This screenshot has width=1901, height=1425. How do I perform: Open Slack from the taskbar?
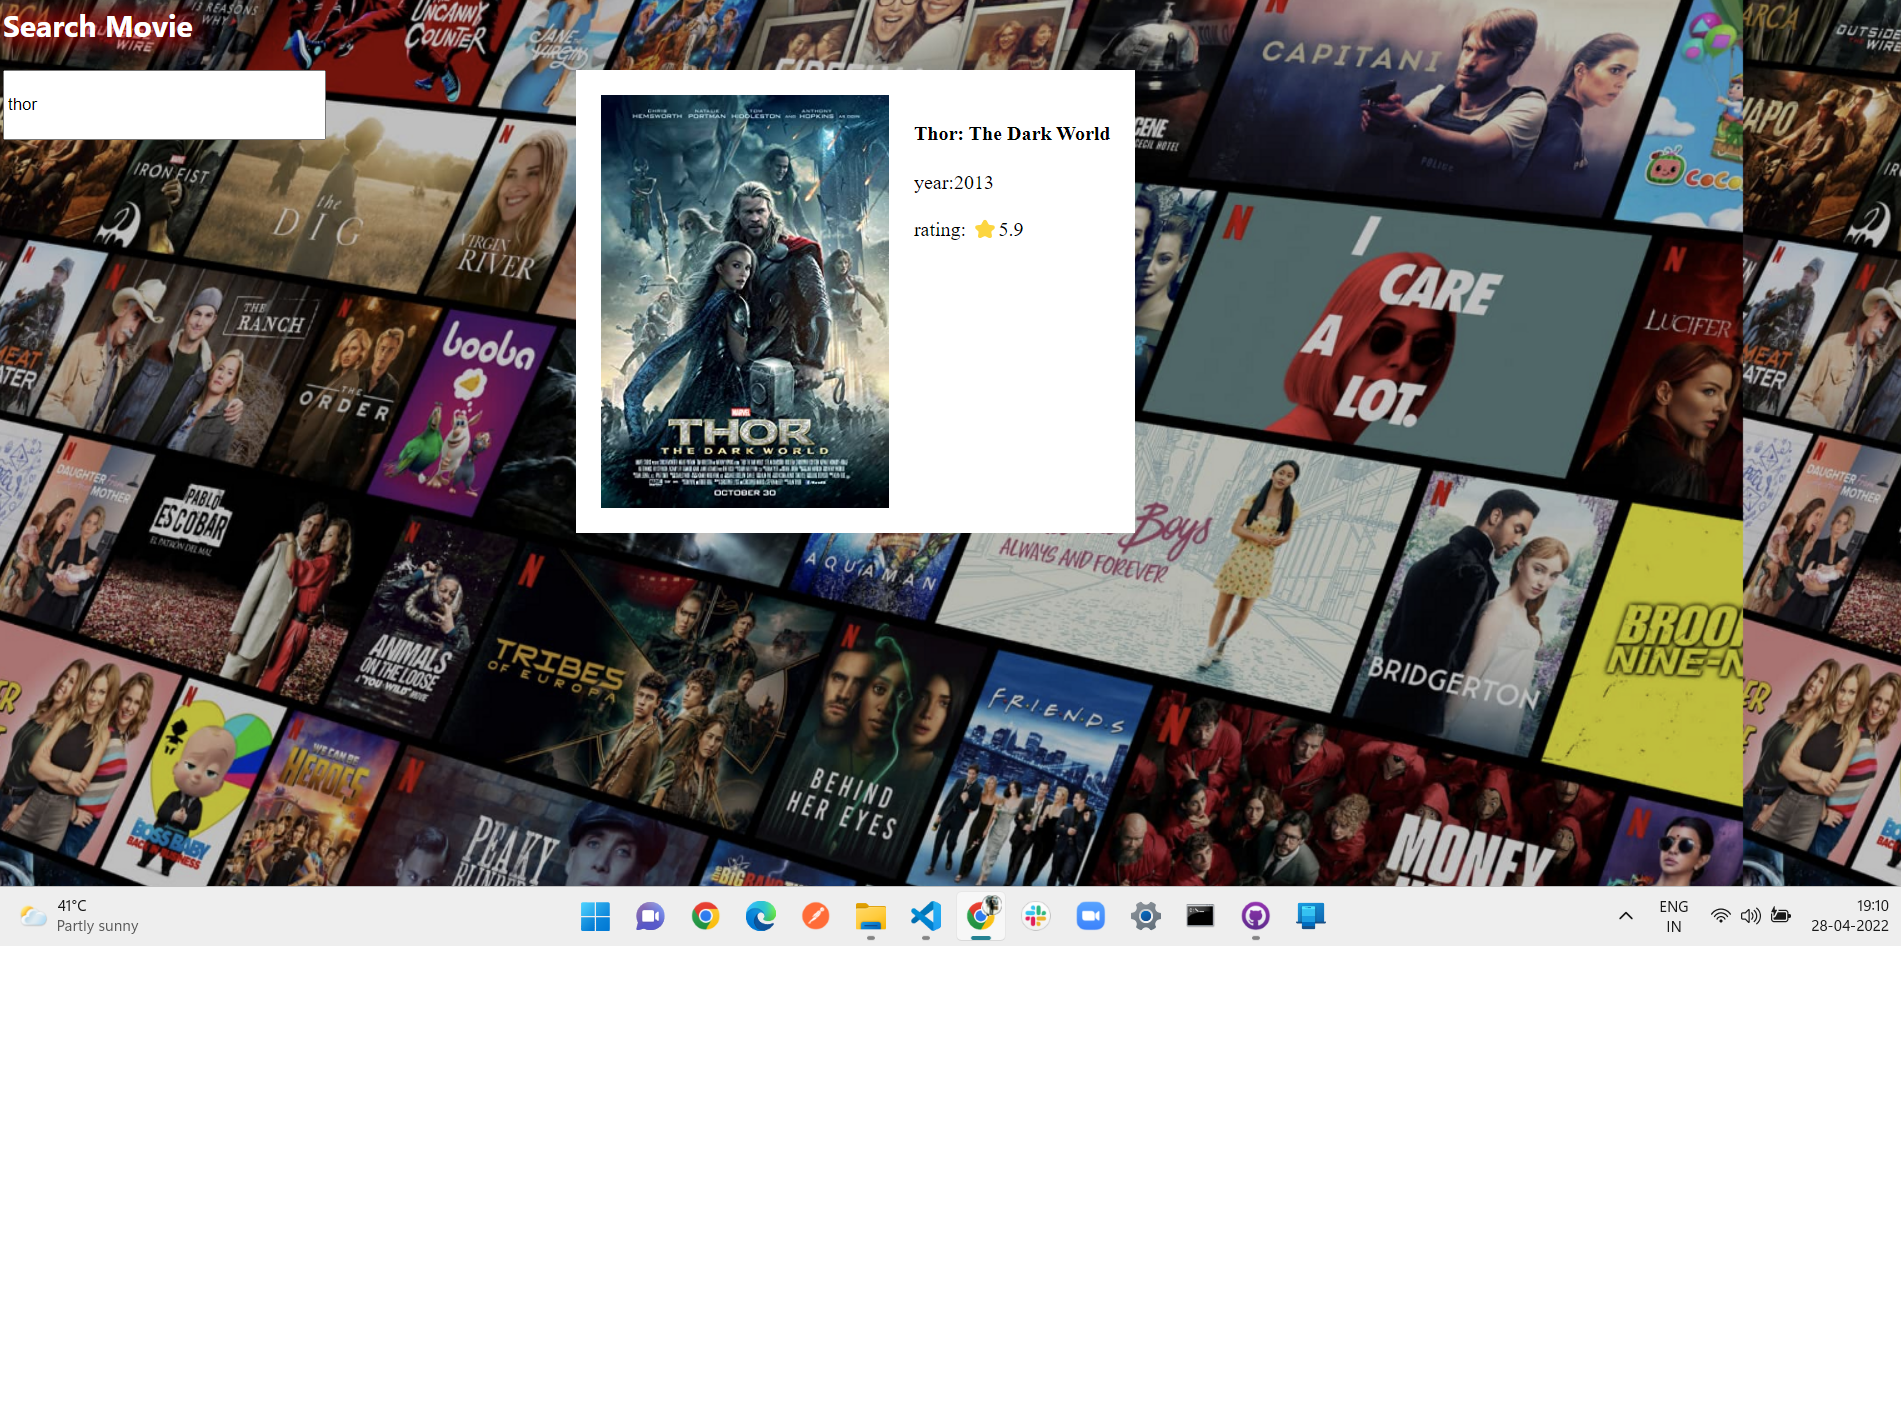click(x=1035, y=916)
